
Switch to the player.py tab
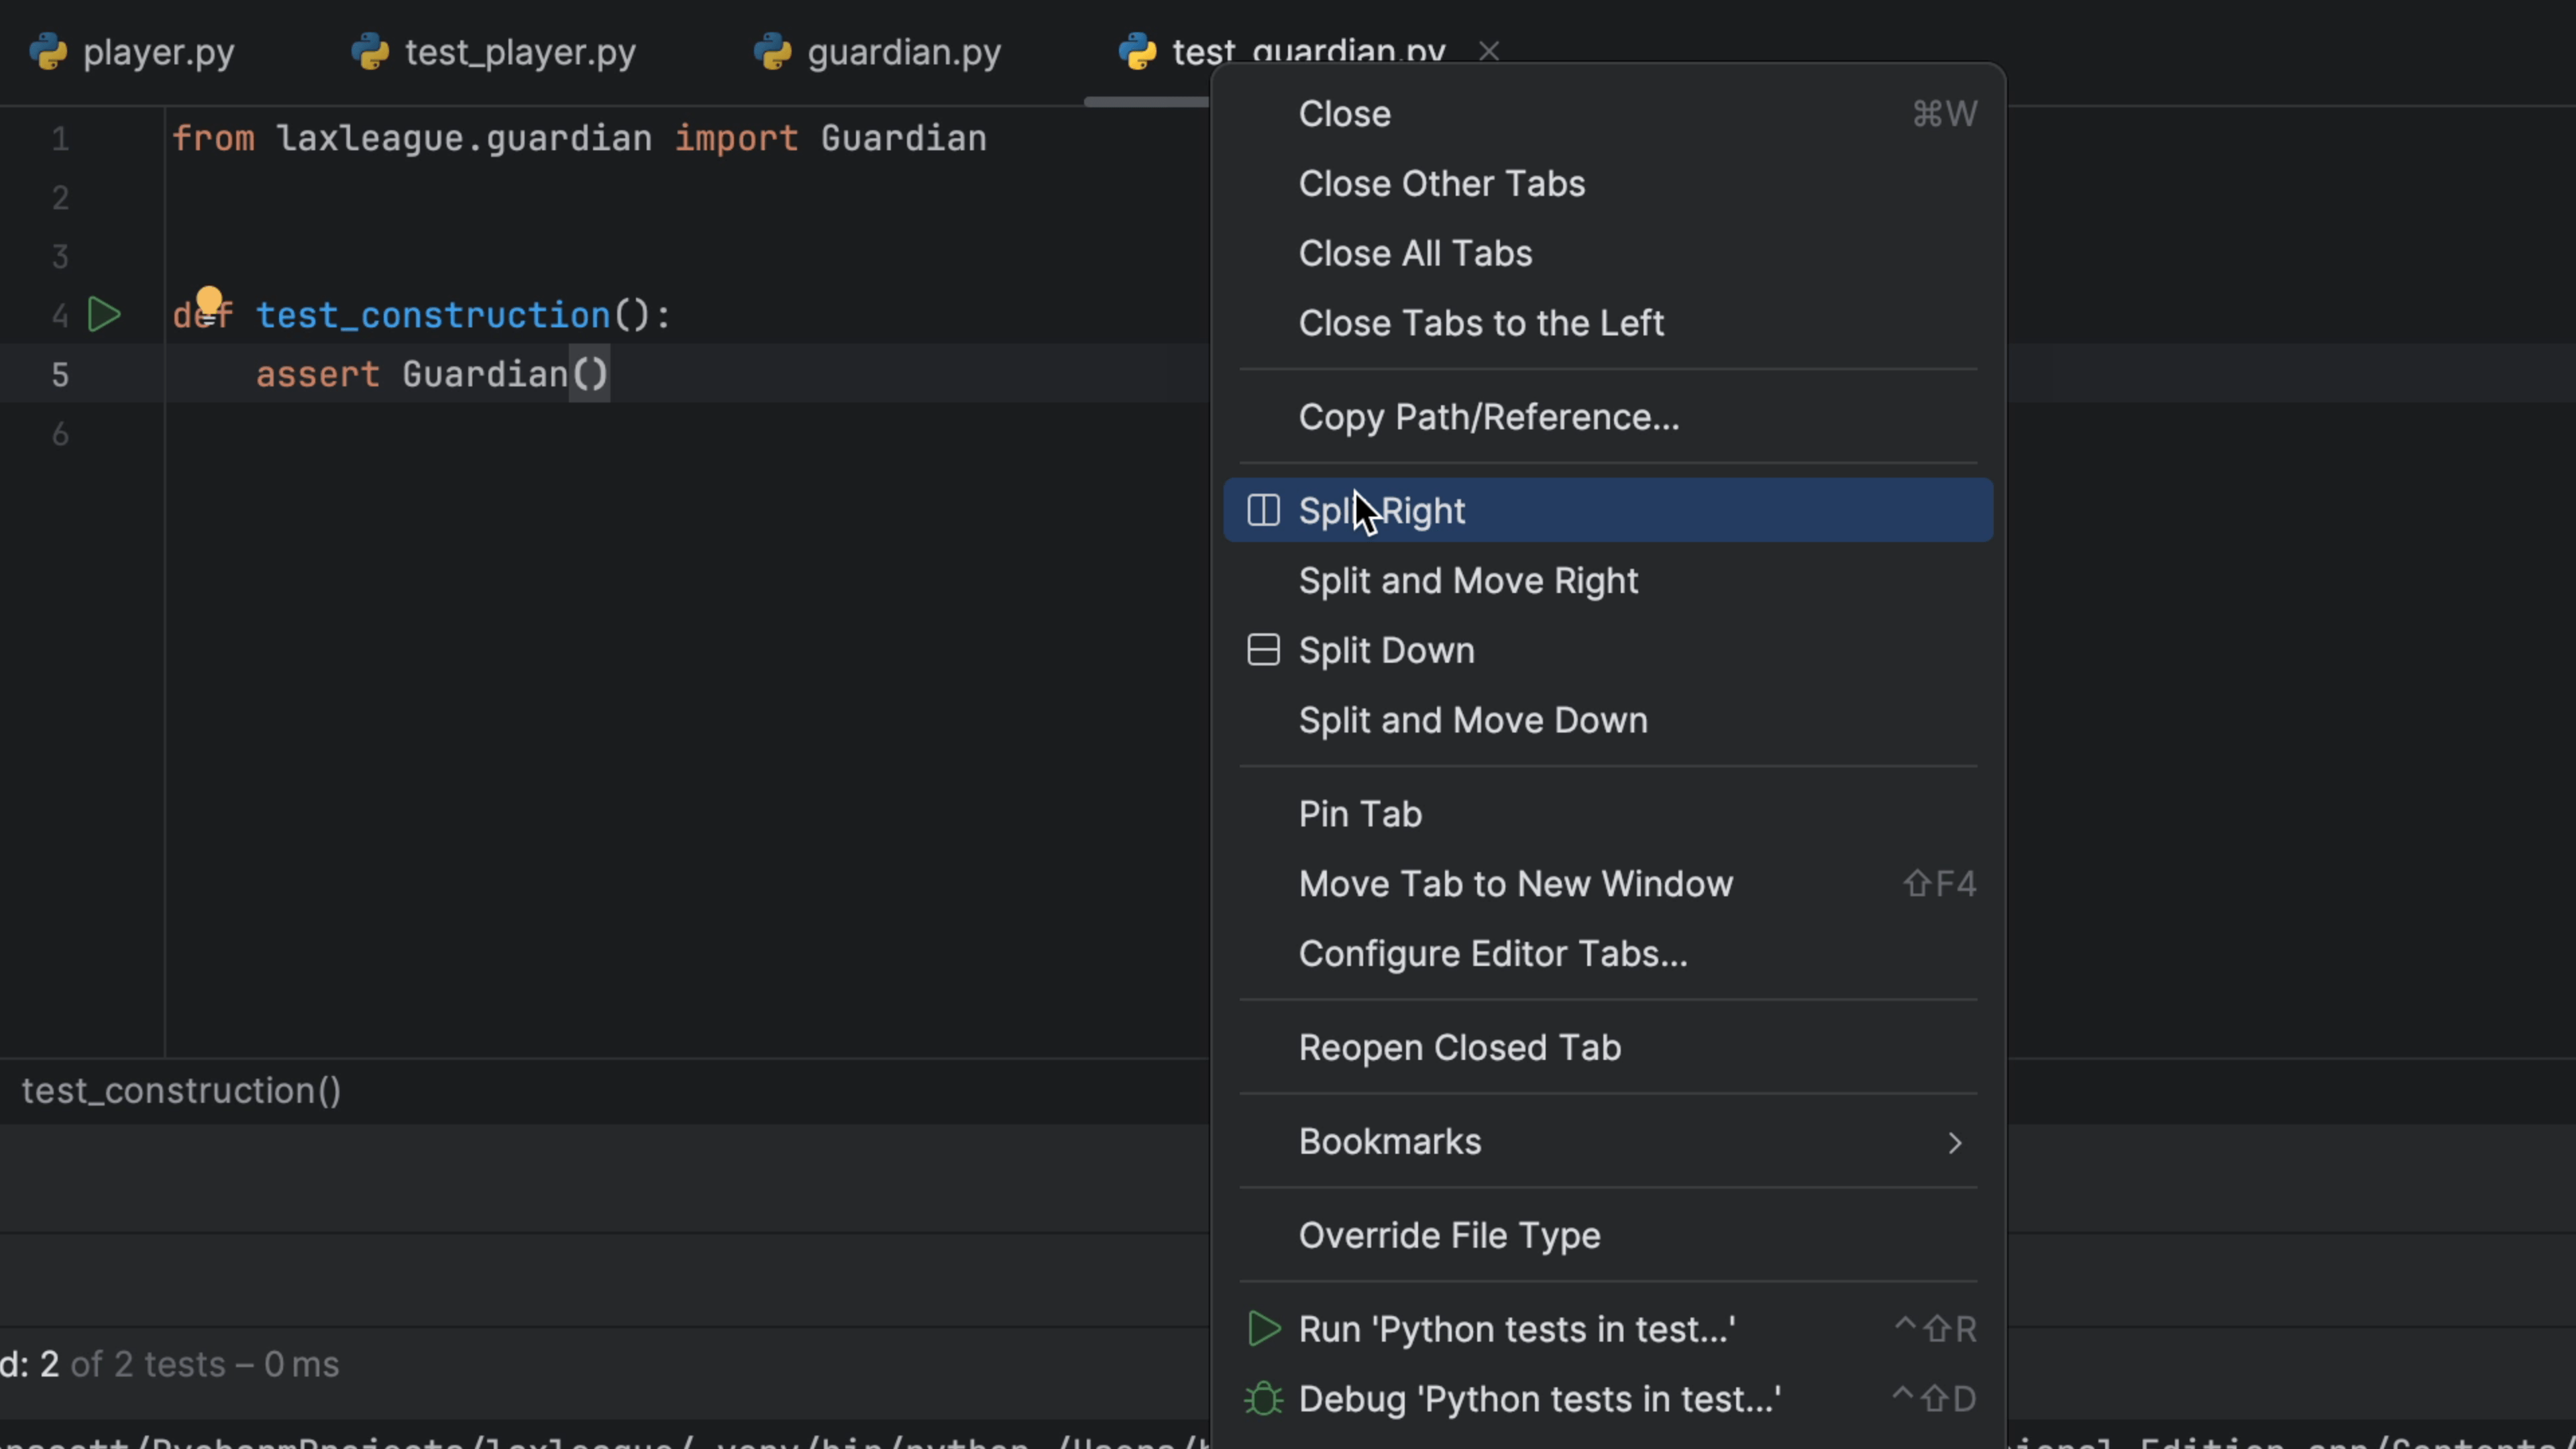158,52
